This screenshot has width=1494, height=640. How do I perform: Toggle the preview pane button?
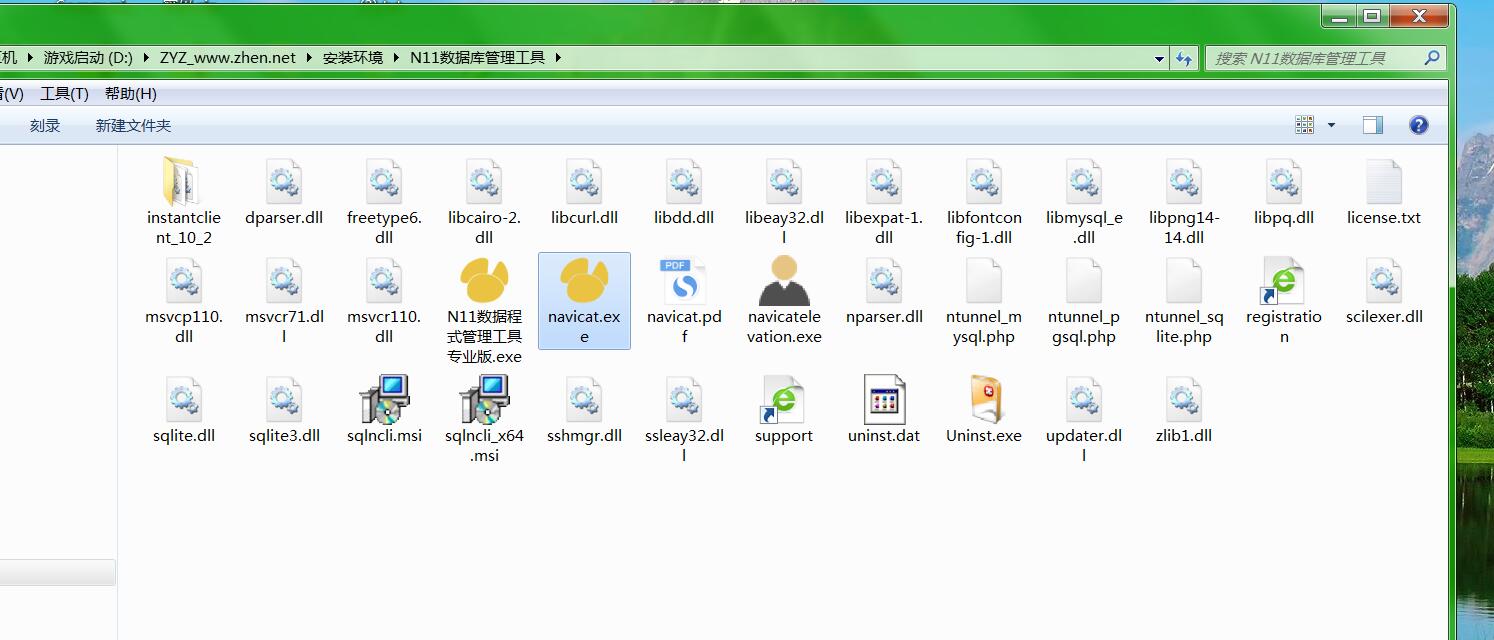click(x=1373, y=125)
